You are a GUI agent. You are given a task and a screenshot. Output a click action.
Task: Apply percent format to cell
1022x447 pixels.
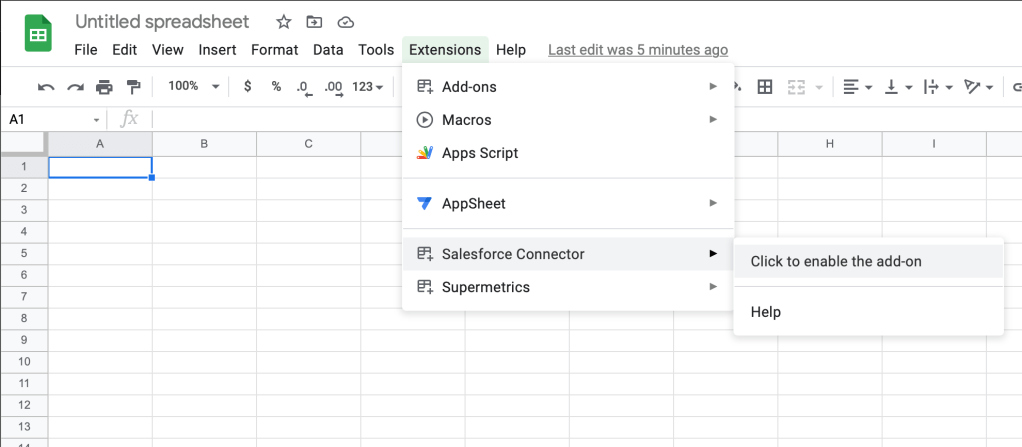tap(276, 87)
